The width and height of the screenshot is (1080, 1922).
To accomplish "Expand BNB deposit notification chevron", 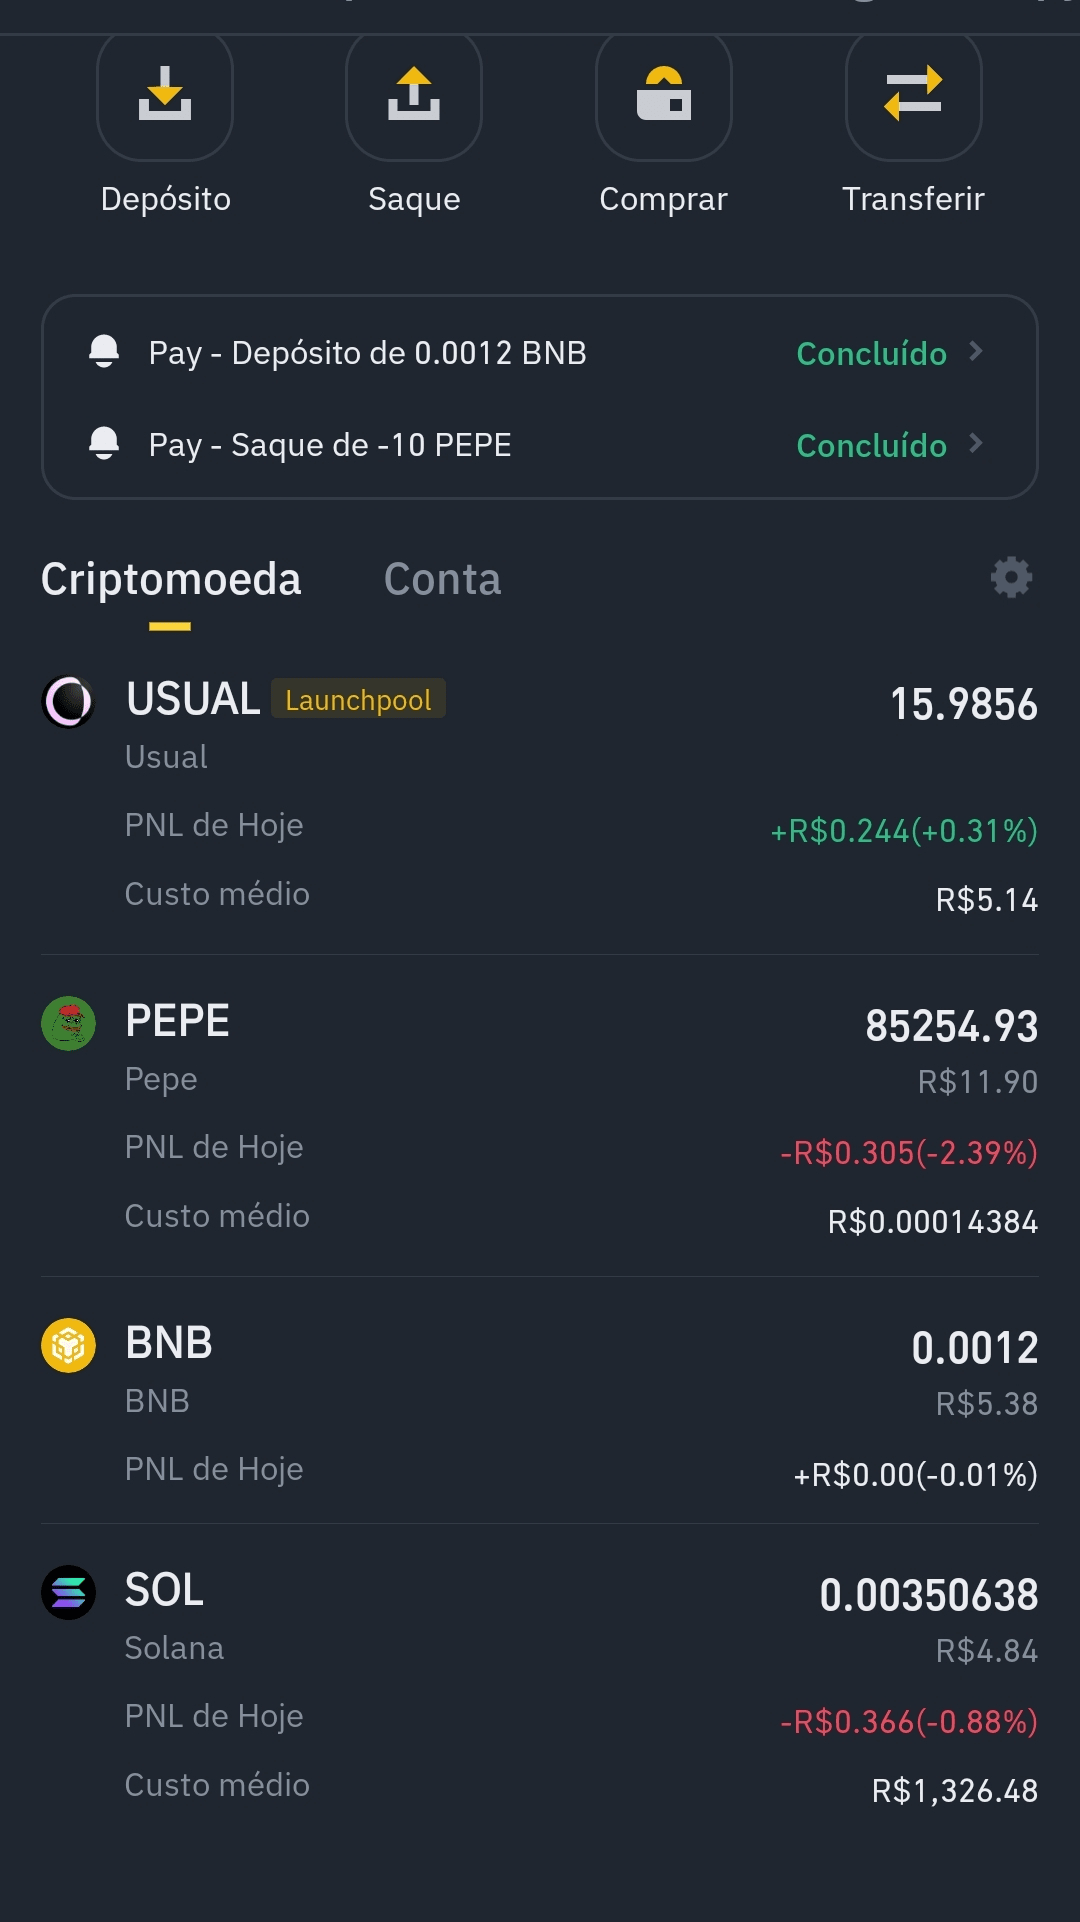I will pos(976,352).
